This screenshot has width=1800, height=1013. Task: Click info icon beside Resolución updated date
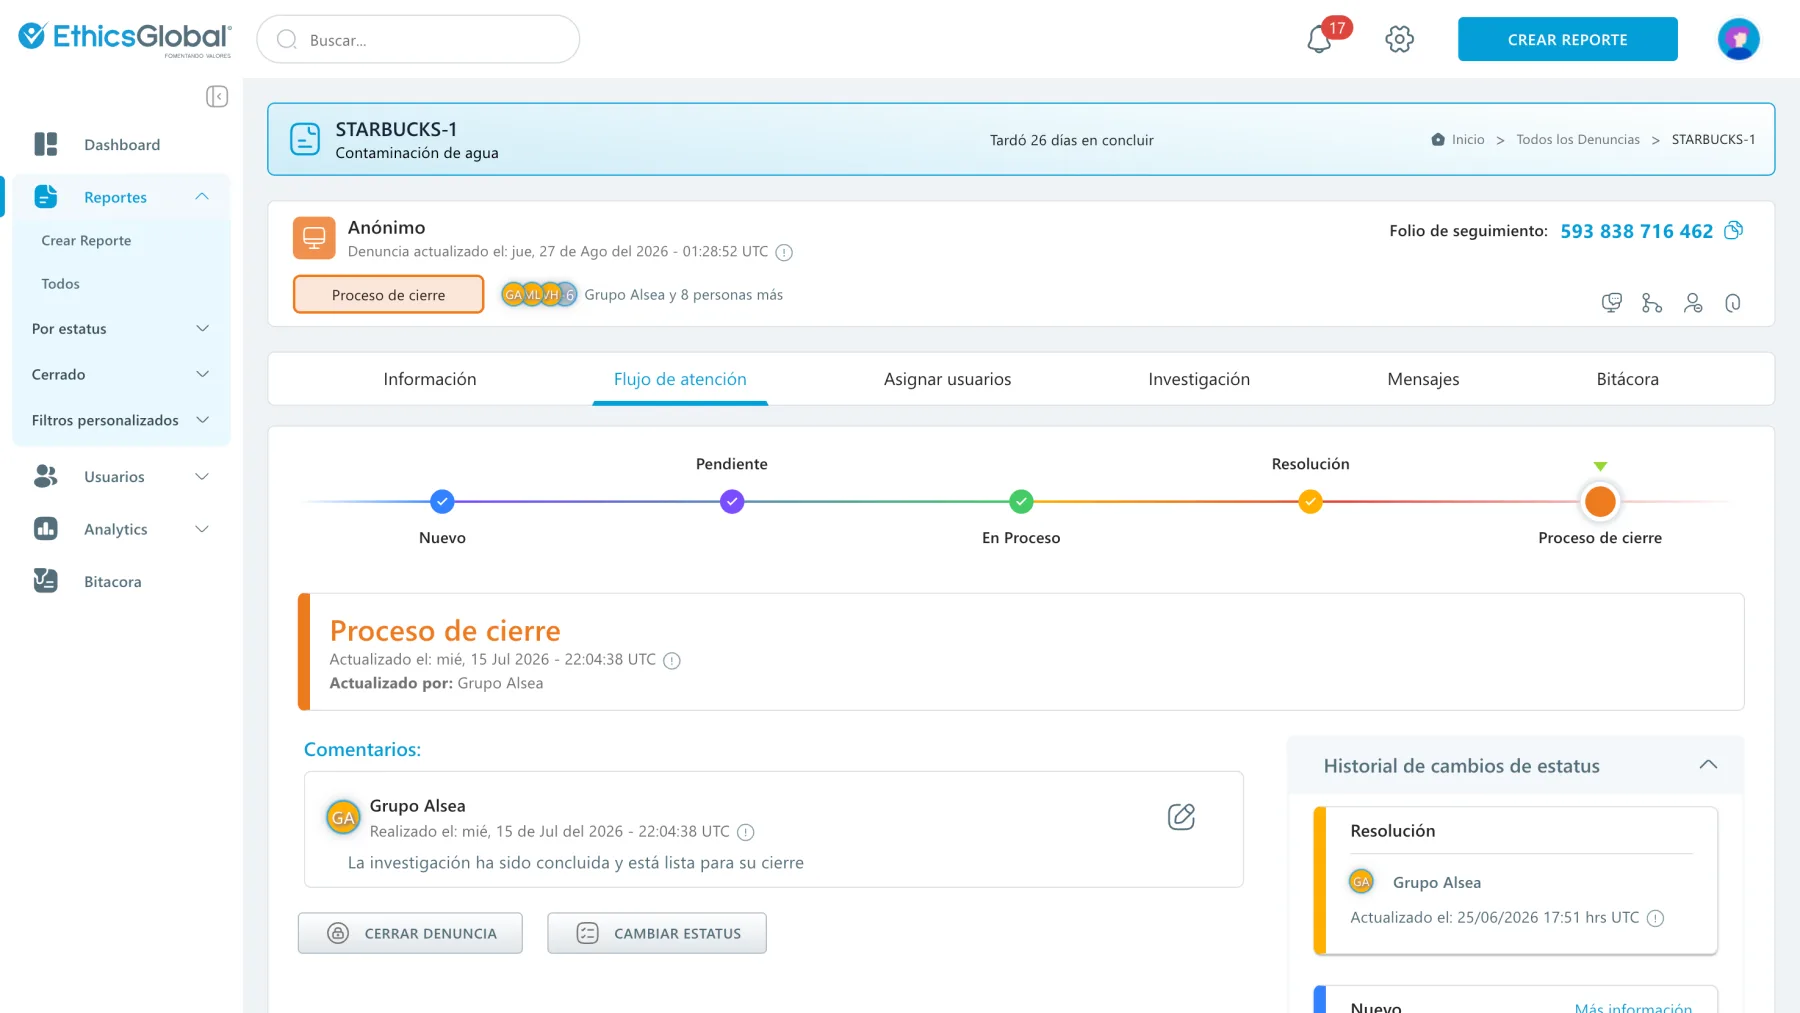(x=1656, y=918)
